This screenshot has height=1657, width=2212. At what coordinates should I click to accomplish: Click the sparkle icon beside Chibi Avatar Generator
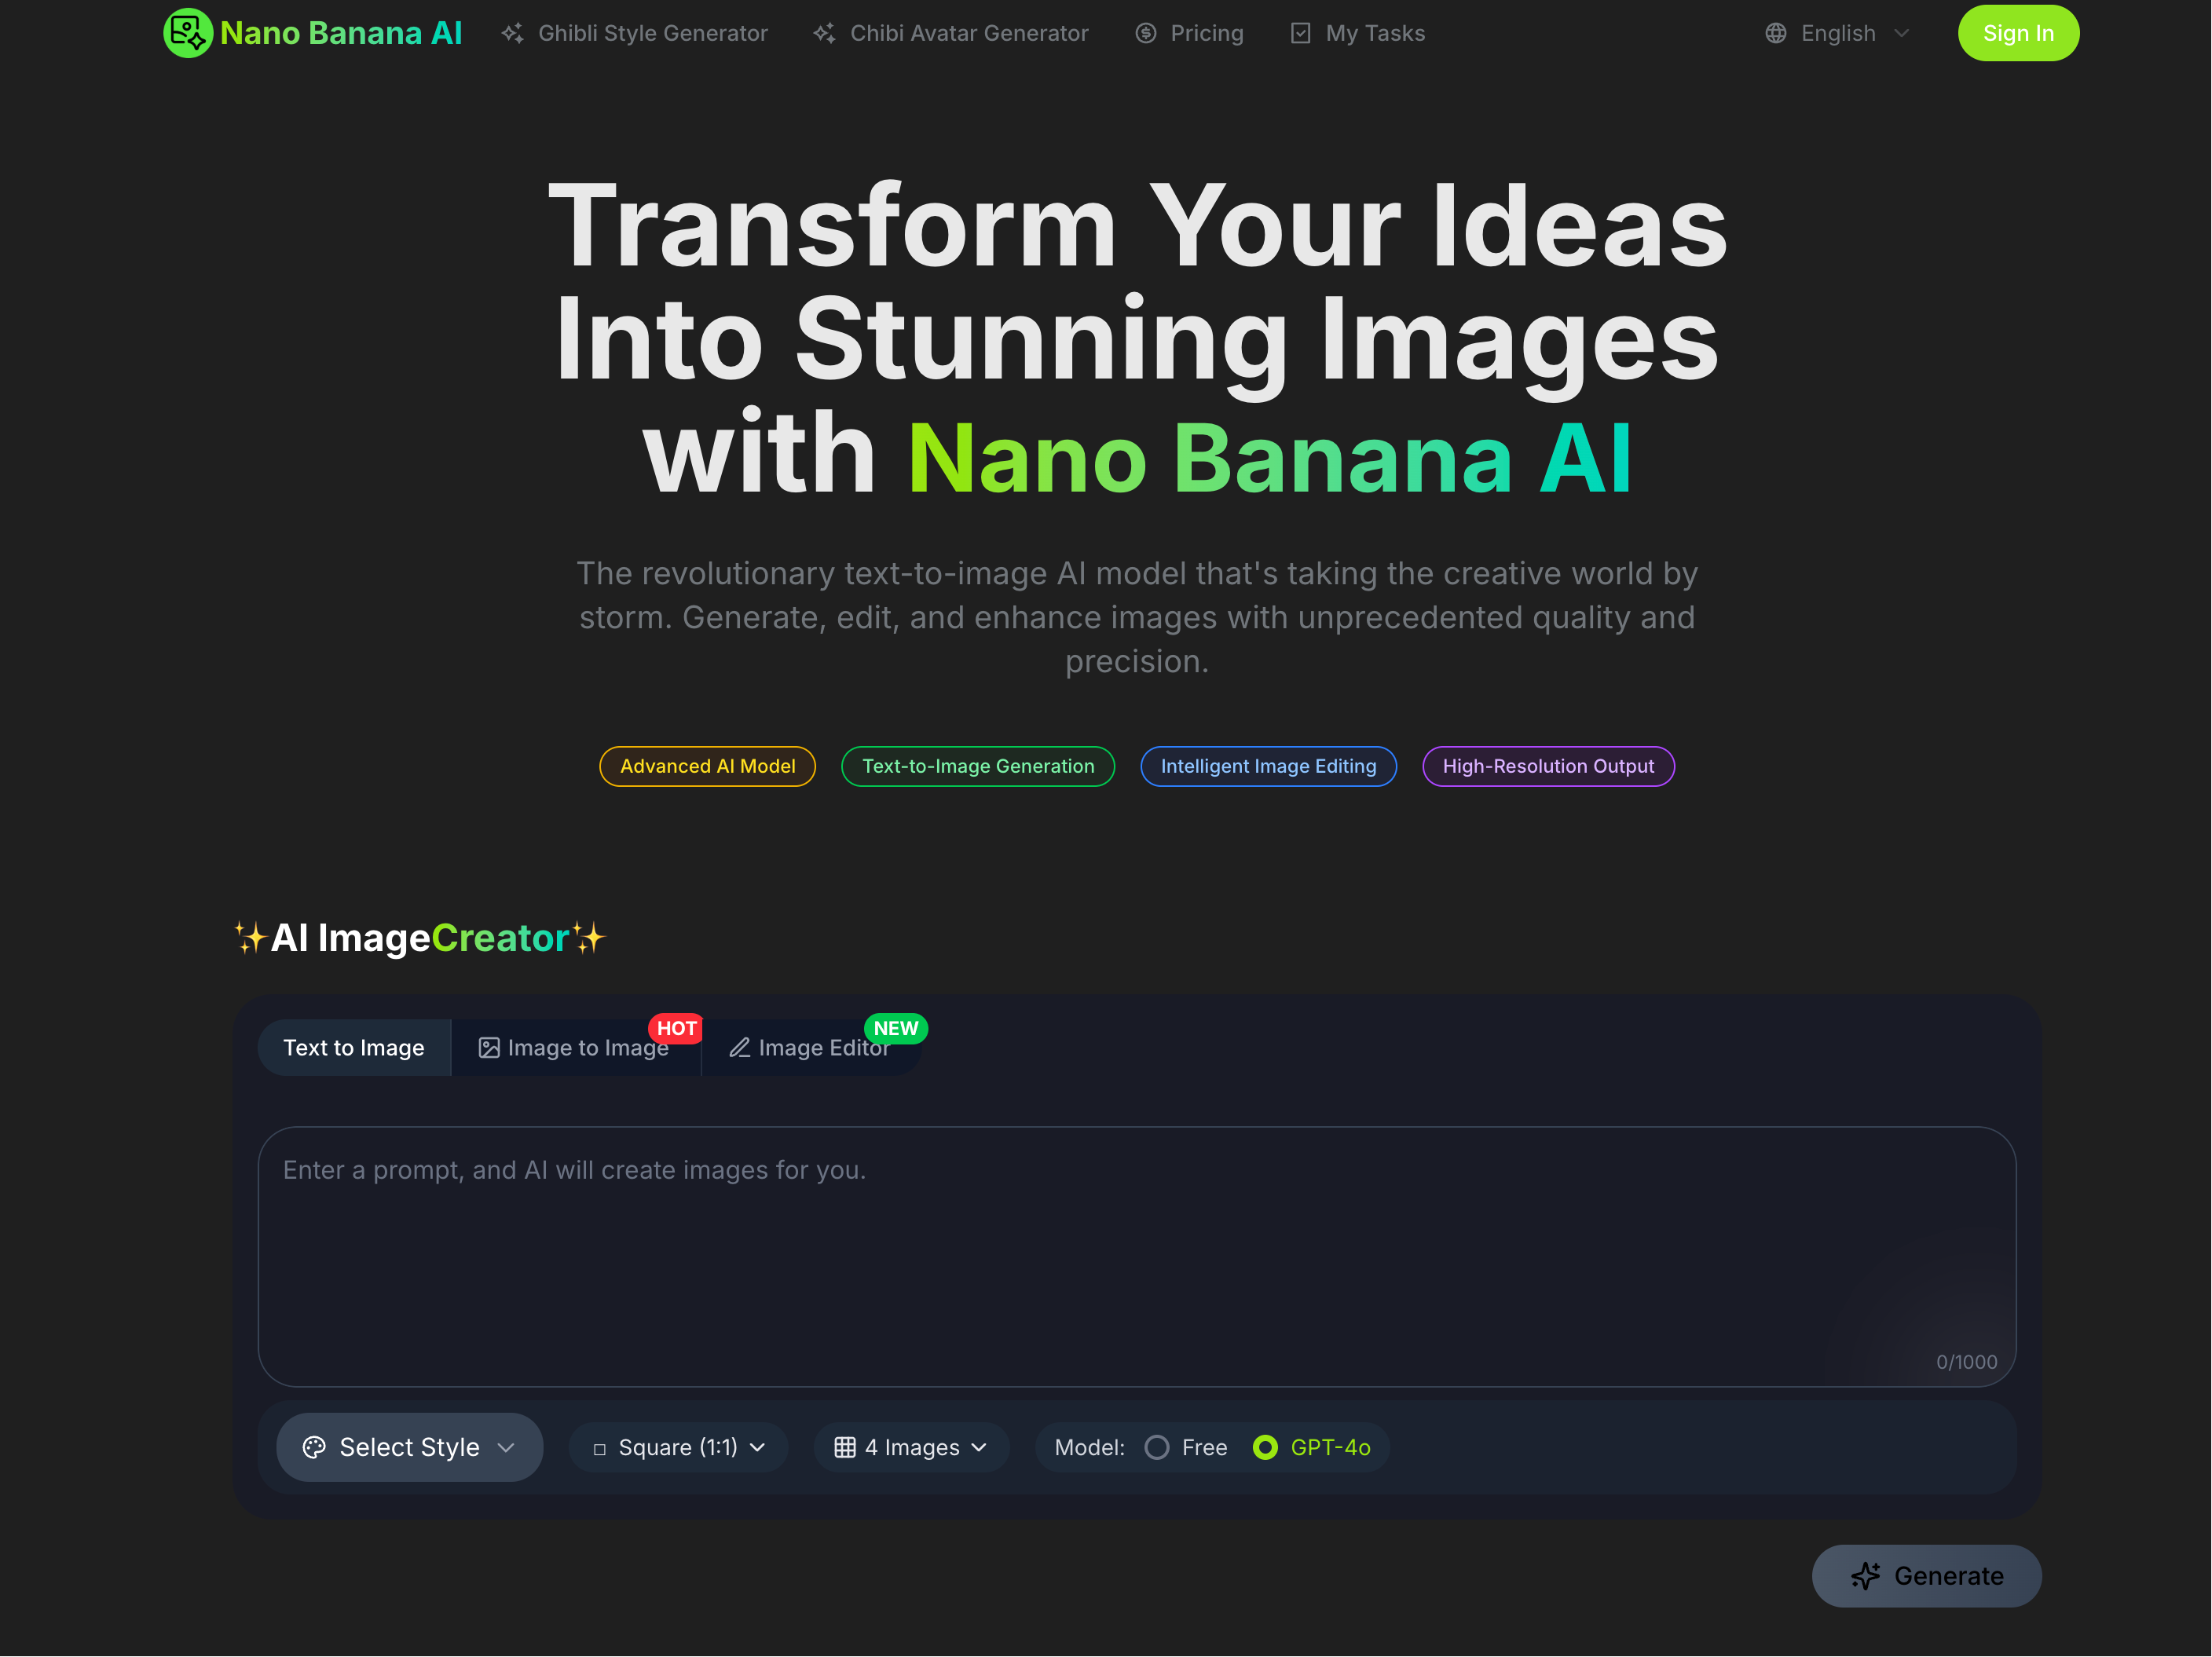click(x=824, y=33)
